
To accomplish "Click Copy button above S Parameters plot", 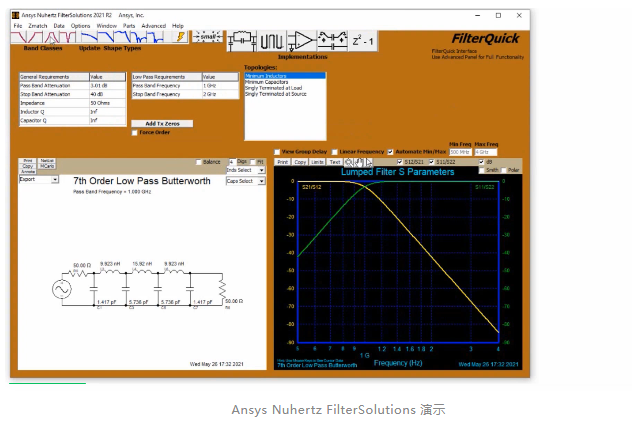I will pos(300,162).
